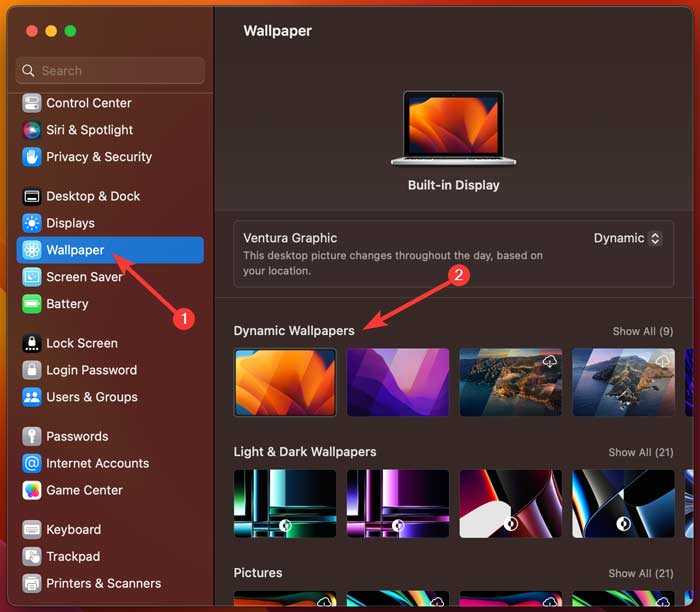Click the Built-in Display preview image
The image size is (700, 612).
click(x=454, y=128)
